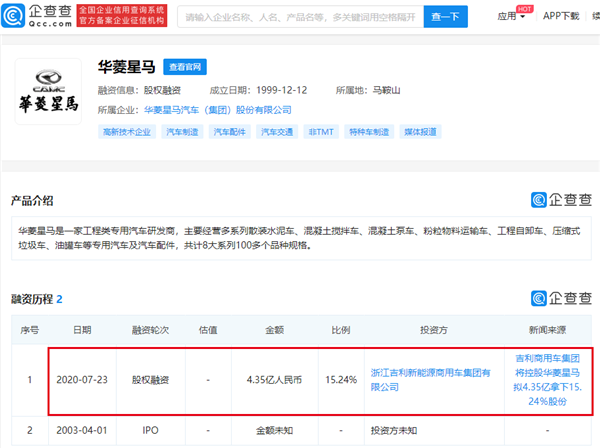Click the 查一下 search button
The height and width of the screenshot is (448, 600).
coord(445,17)
